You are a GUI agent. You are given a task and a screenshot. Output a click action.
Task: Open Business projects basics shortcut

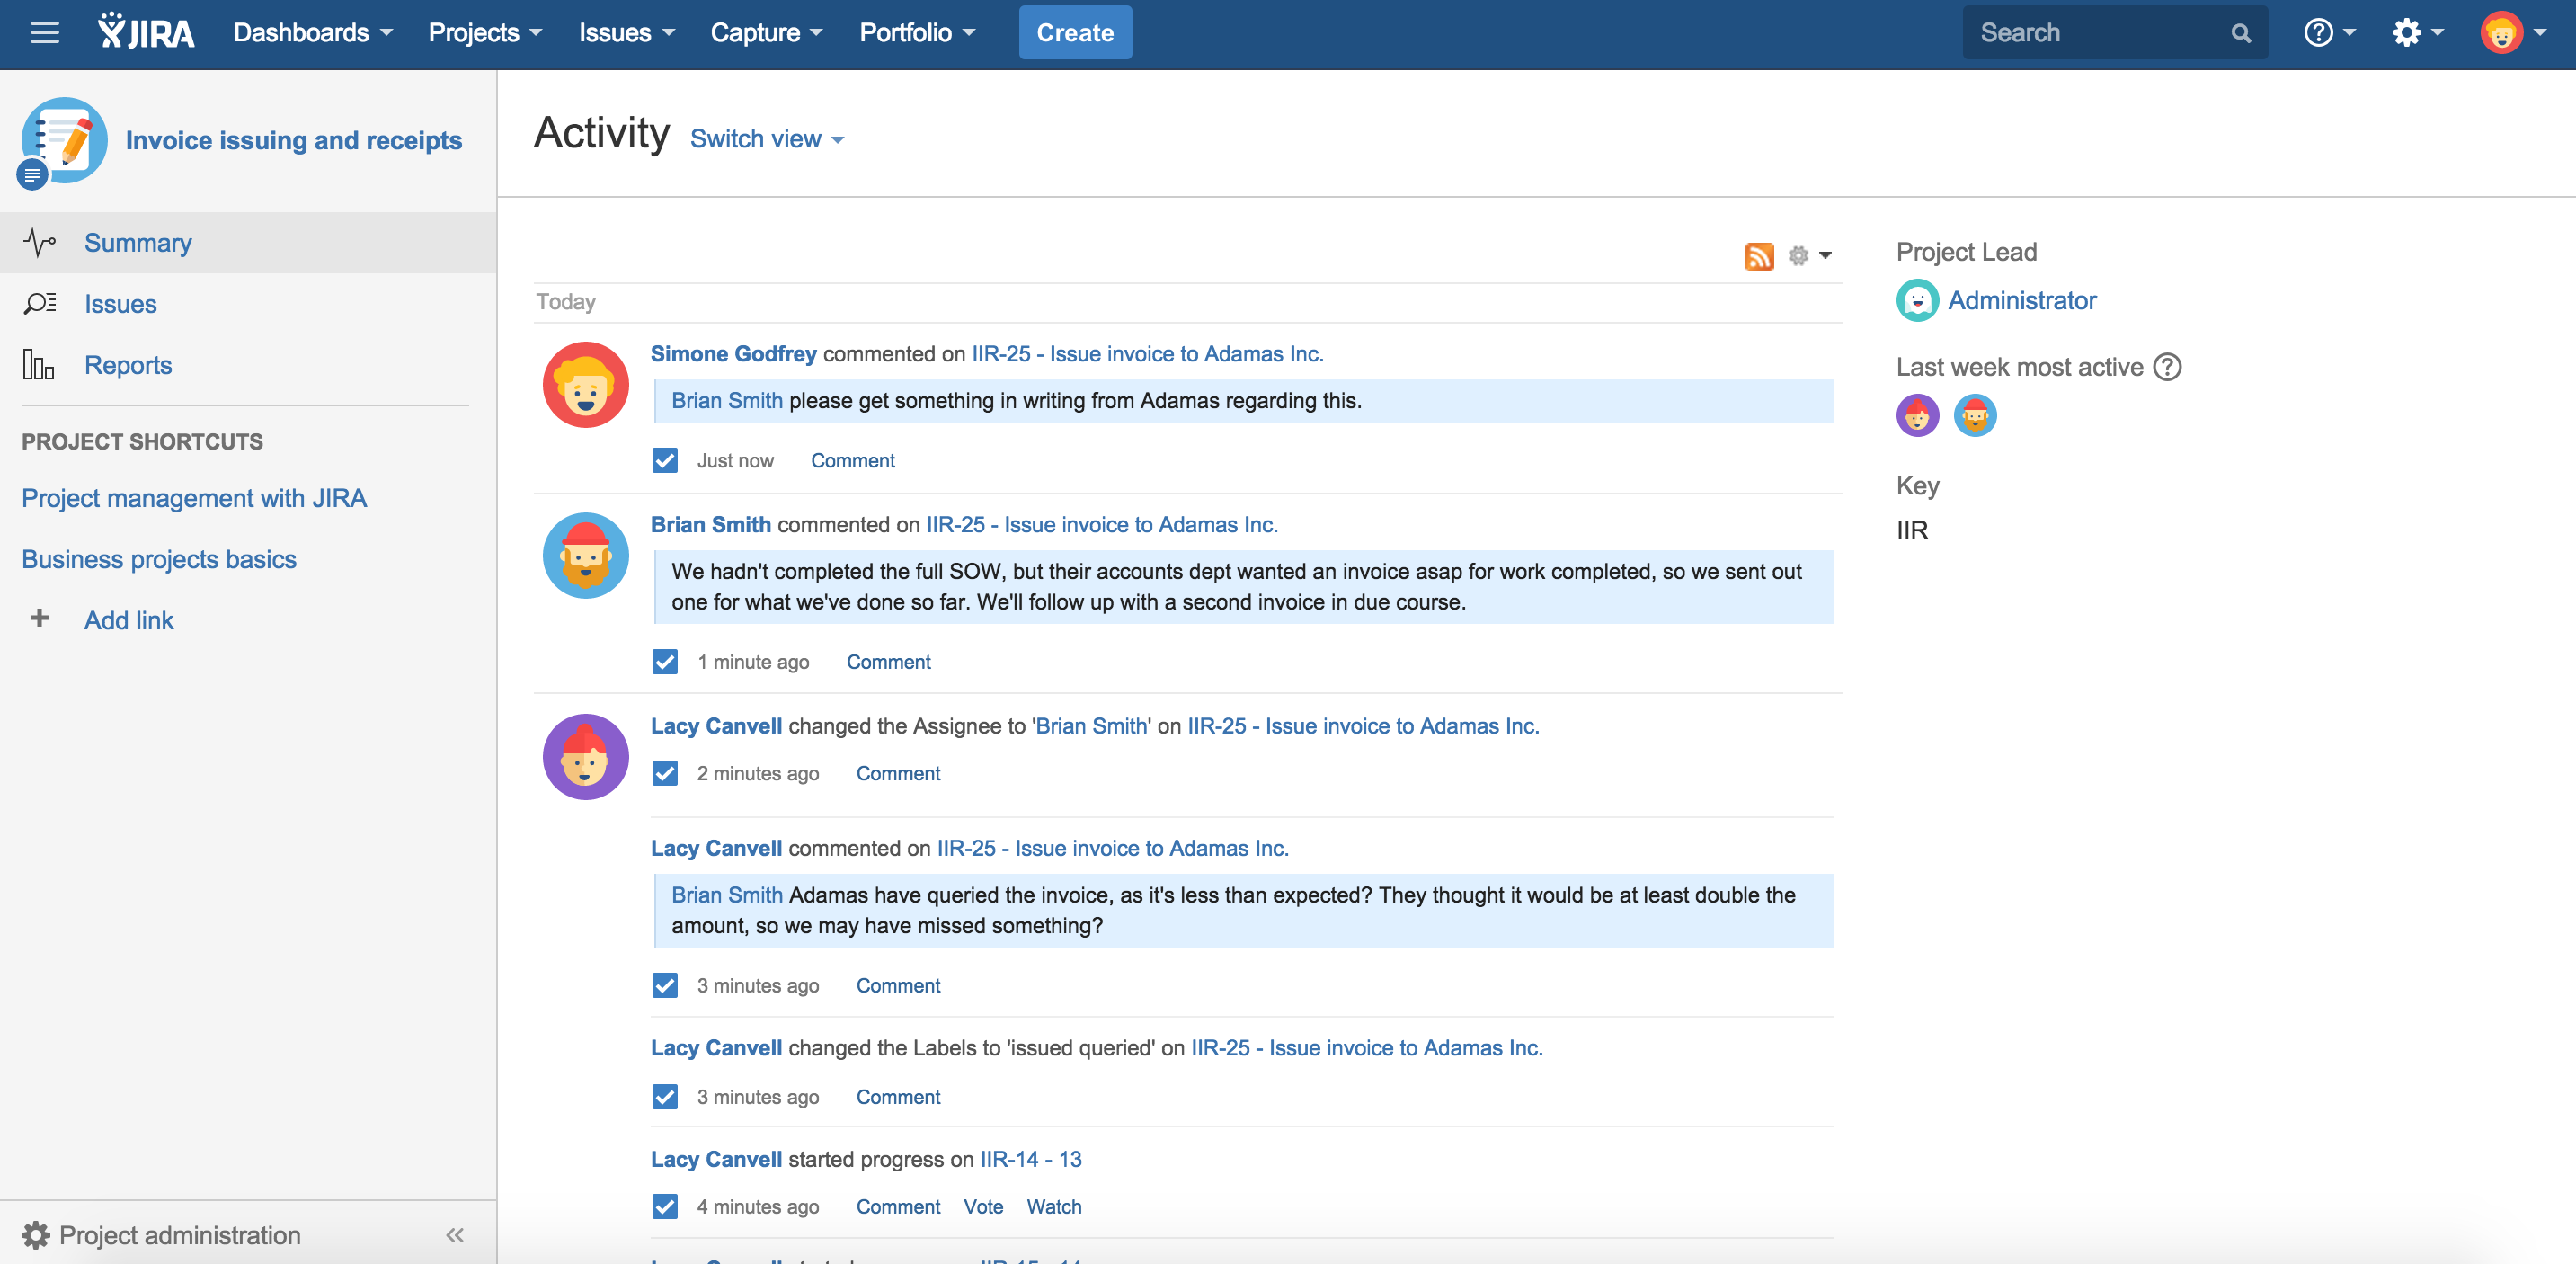click(159, 559)
